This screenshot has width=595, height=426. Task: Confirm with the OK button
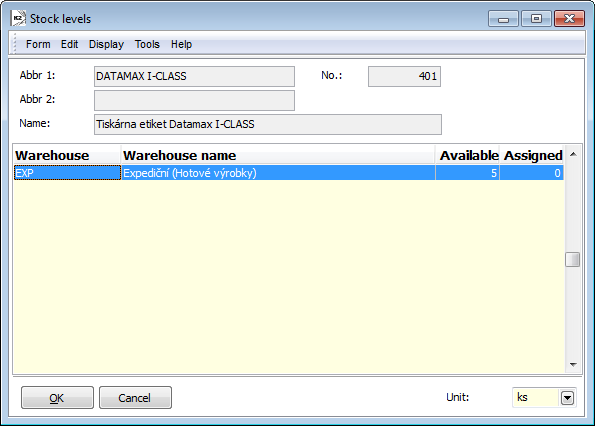pyautogui.click(x=57, y=398)
